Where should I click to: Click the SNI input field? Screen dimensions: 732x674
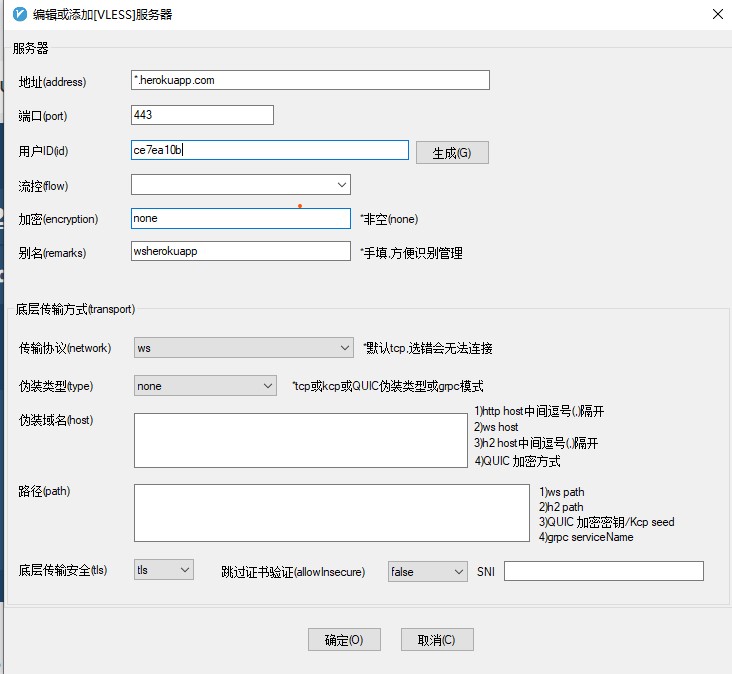coord(604,571)
